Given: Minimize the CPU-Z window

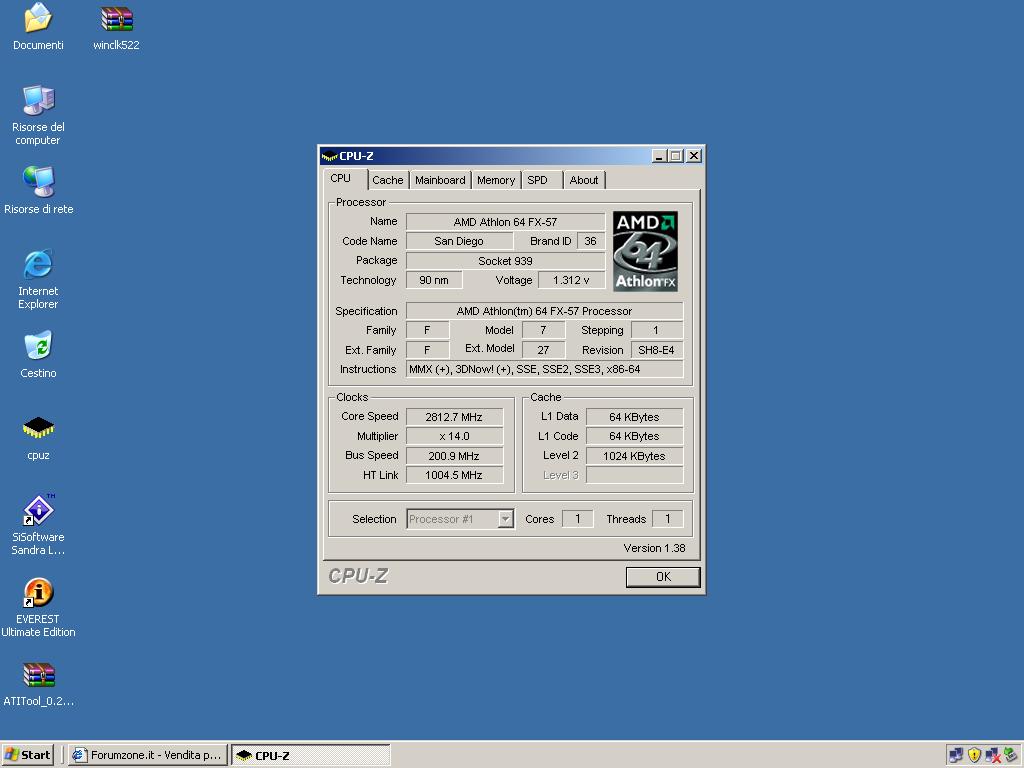Looking at the screenshot, I should (x=659, y=156).
